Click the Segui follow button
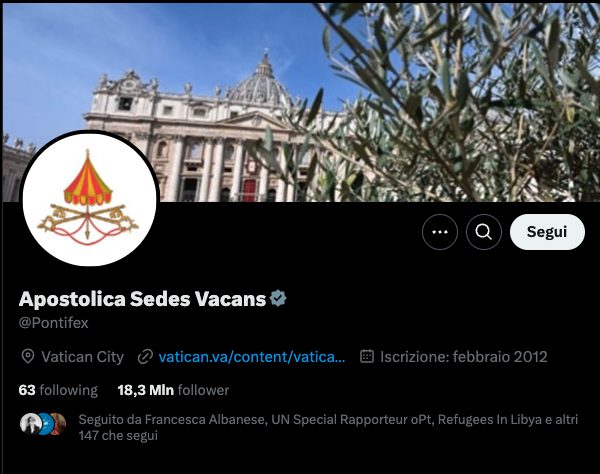Viewport: 600px width, 474px height. click(547, 232)
